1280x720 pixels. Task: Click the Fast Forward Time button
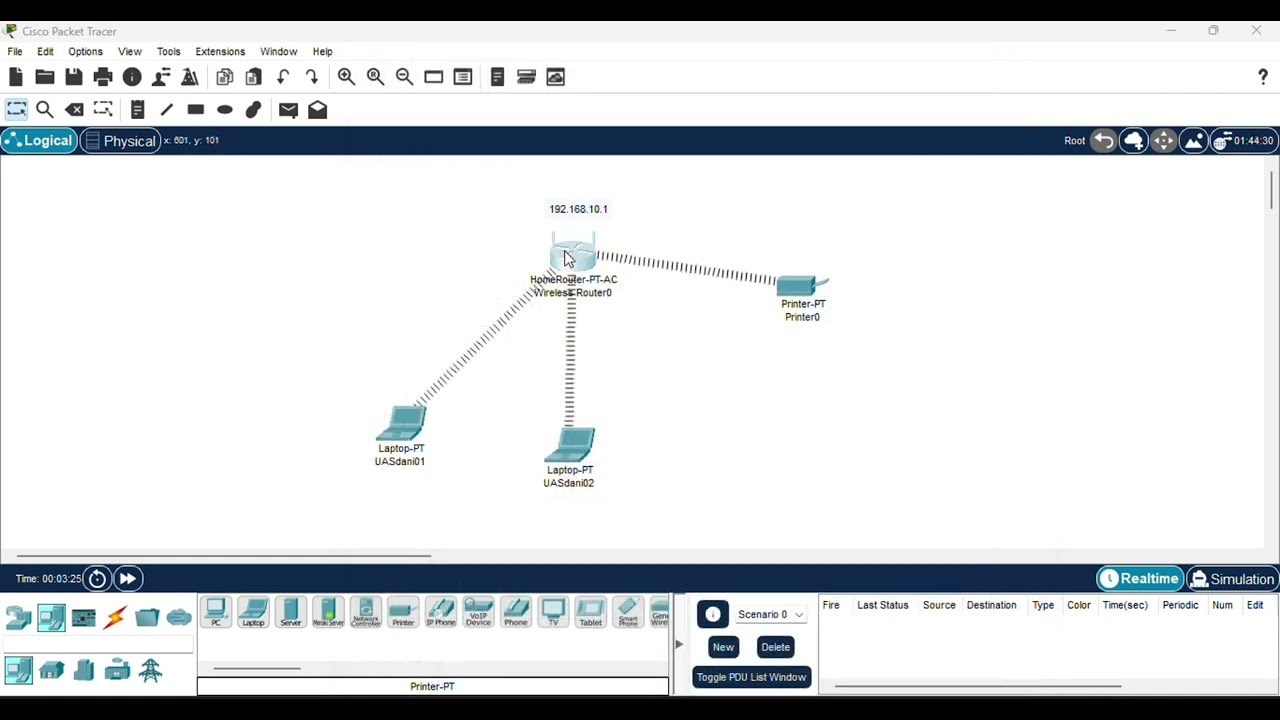point(127,579)
